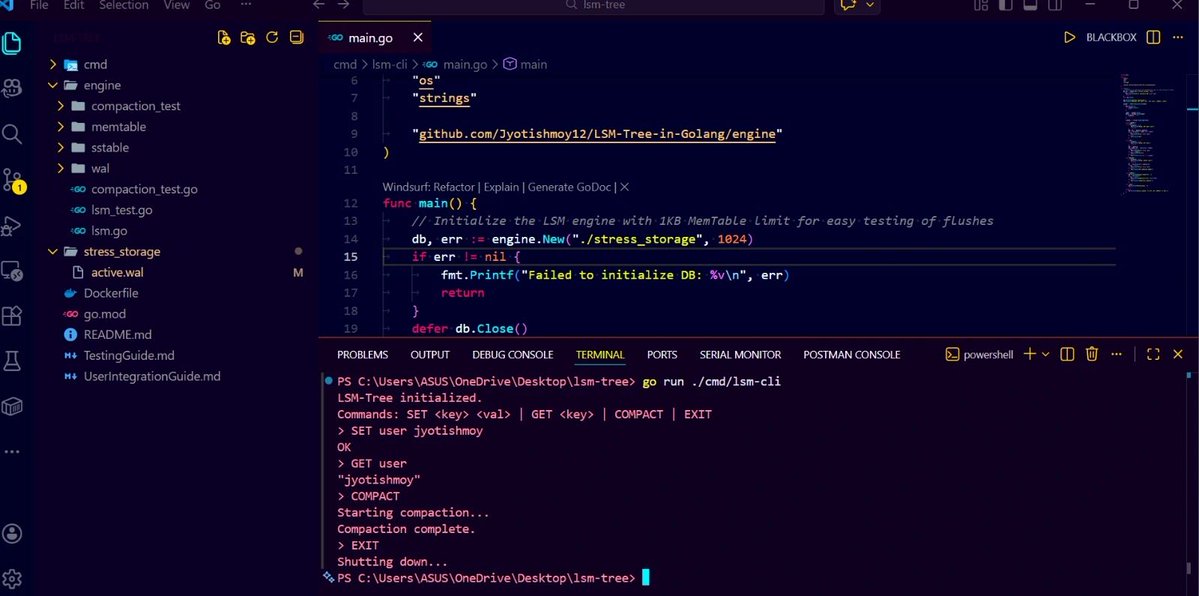Show additional views ellipsis in activity bar
This screenshot has height=596, width=1199.
pos(11,452)
